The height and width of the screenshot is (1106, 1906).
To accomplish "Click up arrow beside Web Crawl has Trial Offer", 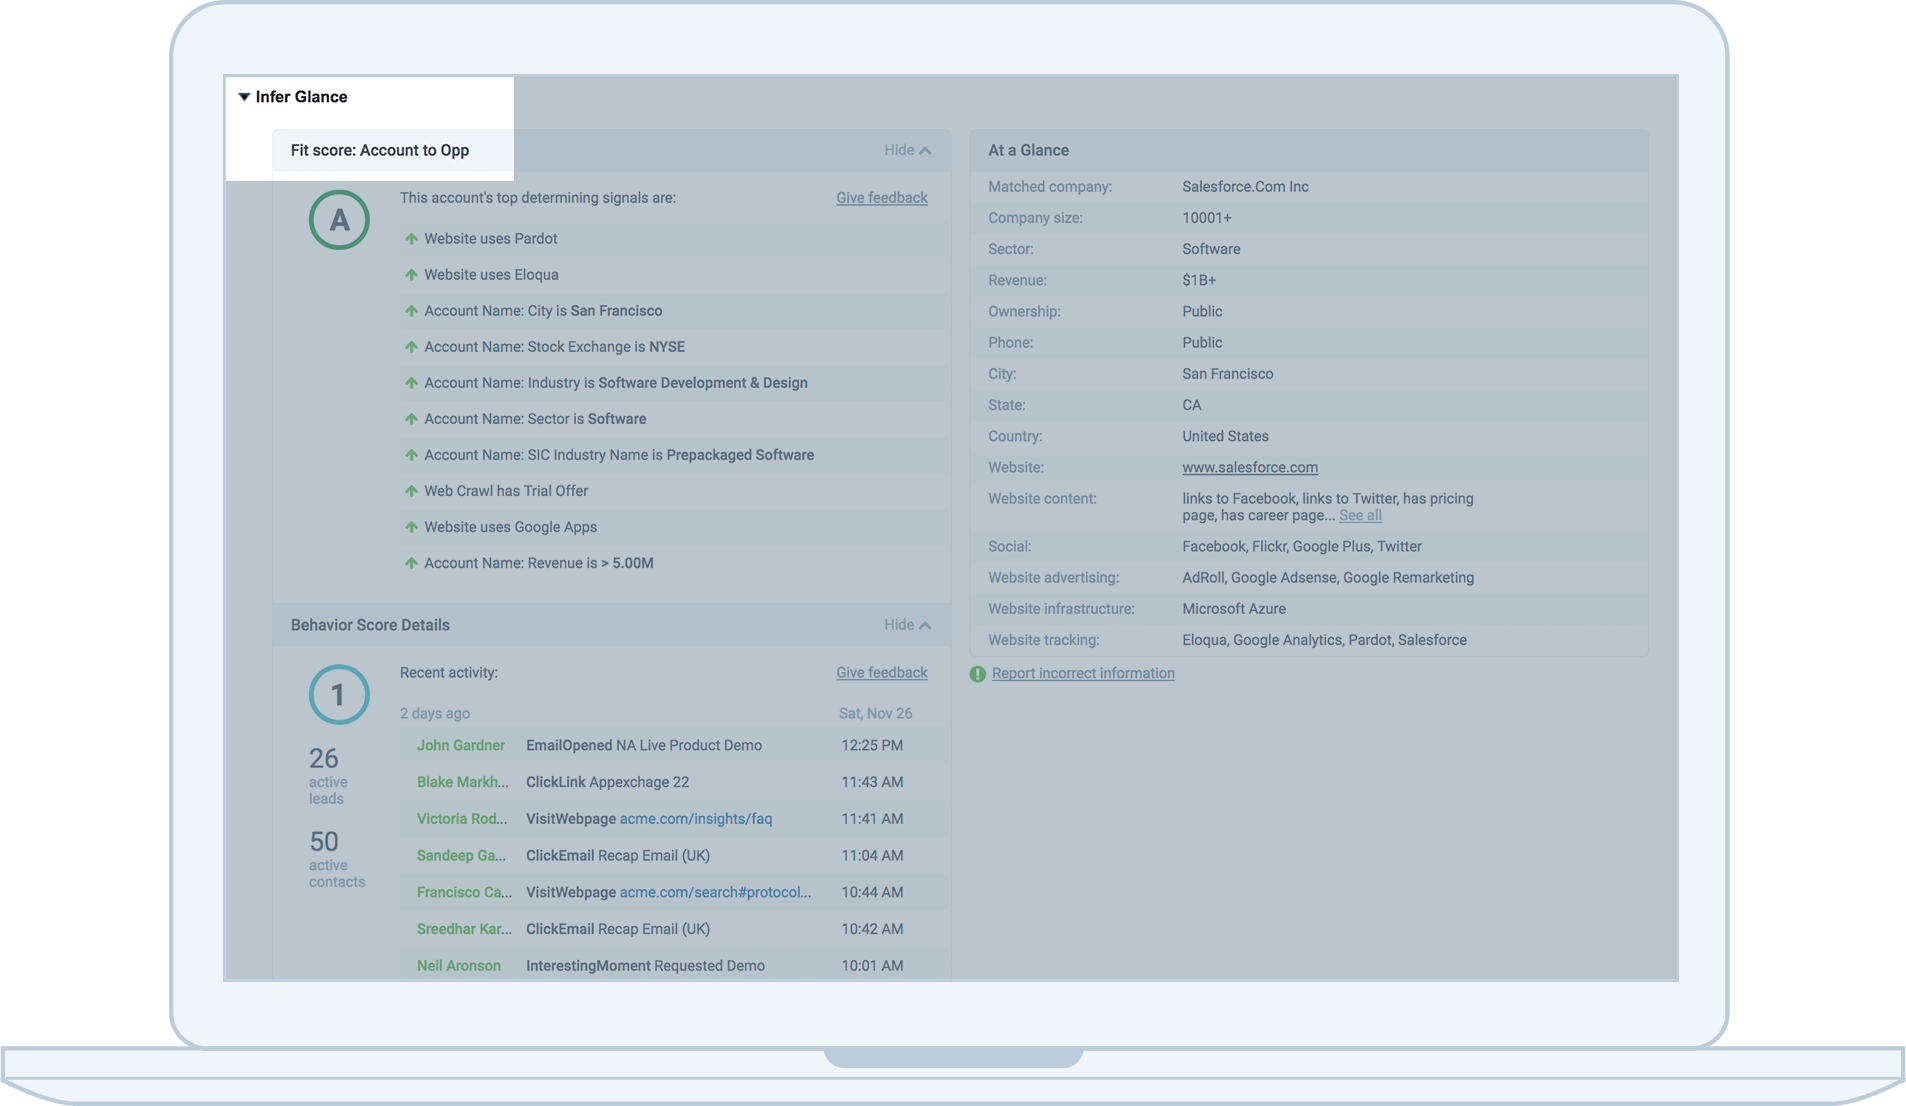I will click(x=411, y=491).
